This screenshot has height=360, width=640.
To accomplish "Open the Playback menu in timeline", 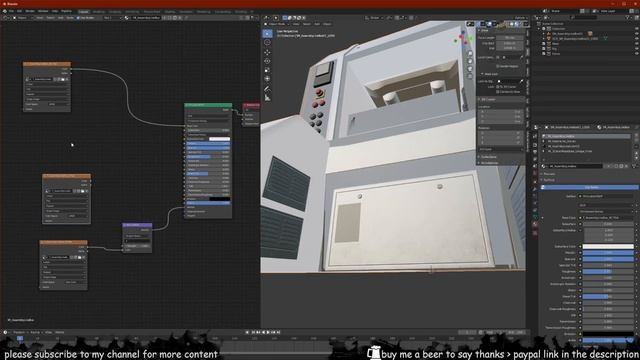I will click(x=19, y=332).
